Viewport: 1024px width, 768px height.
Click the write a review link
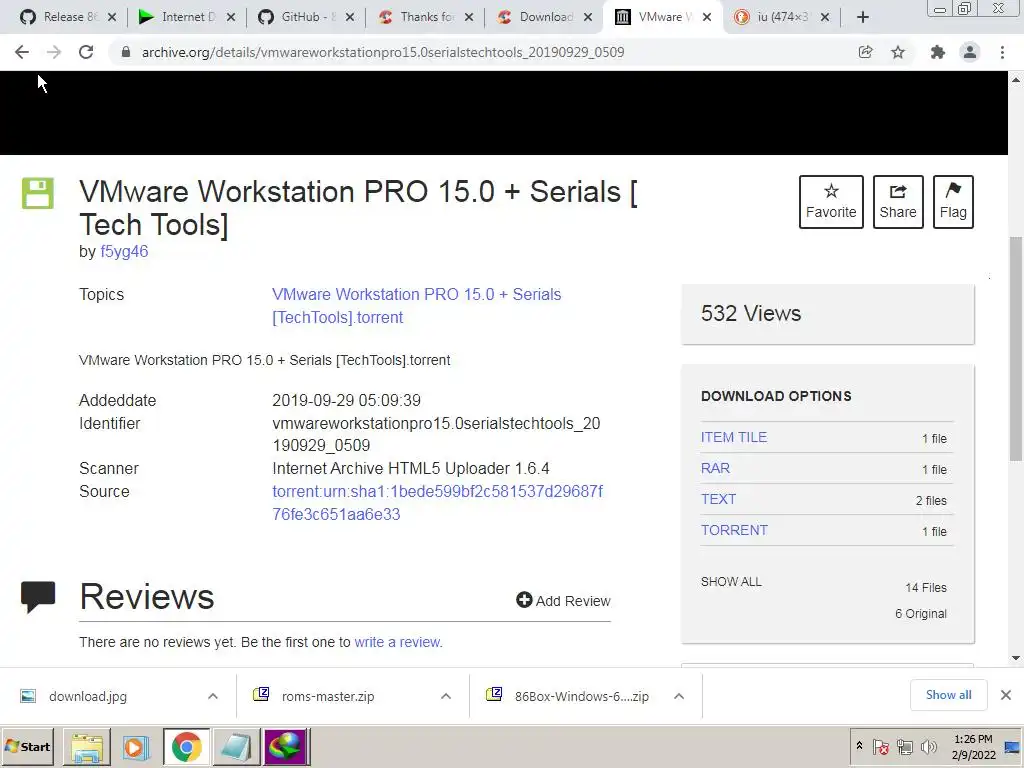tap(397, 642)
